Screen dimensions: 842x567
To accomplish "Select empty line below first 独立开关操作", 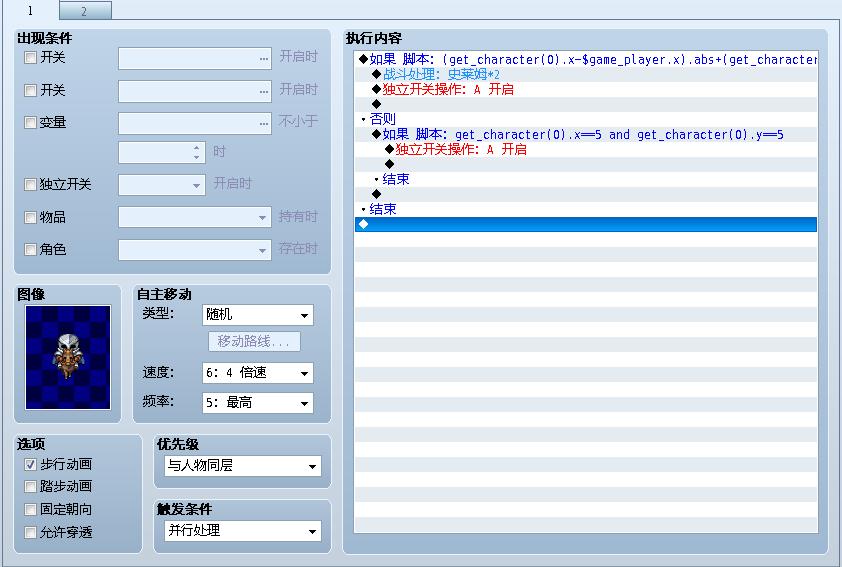I will click(x=586, y=104).
